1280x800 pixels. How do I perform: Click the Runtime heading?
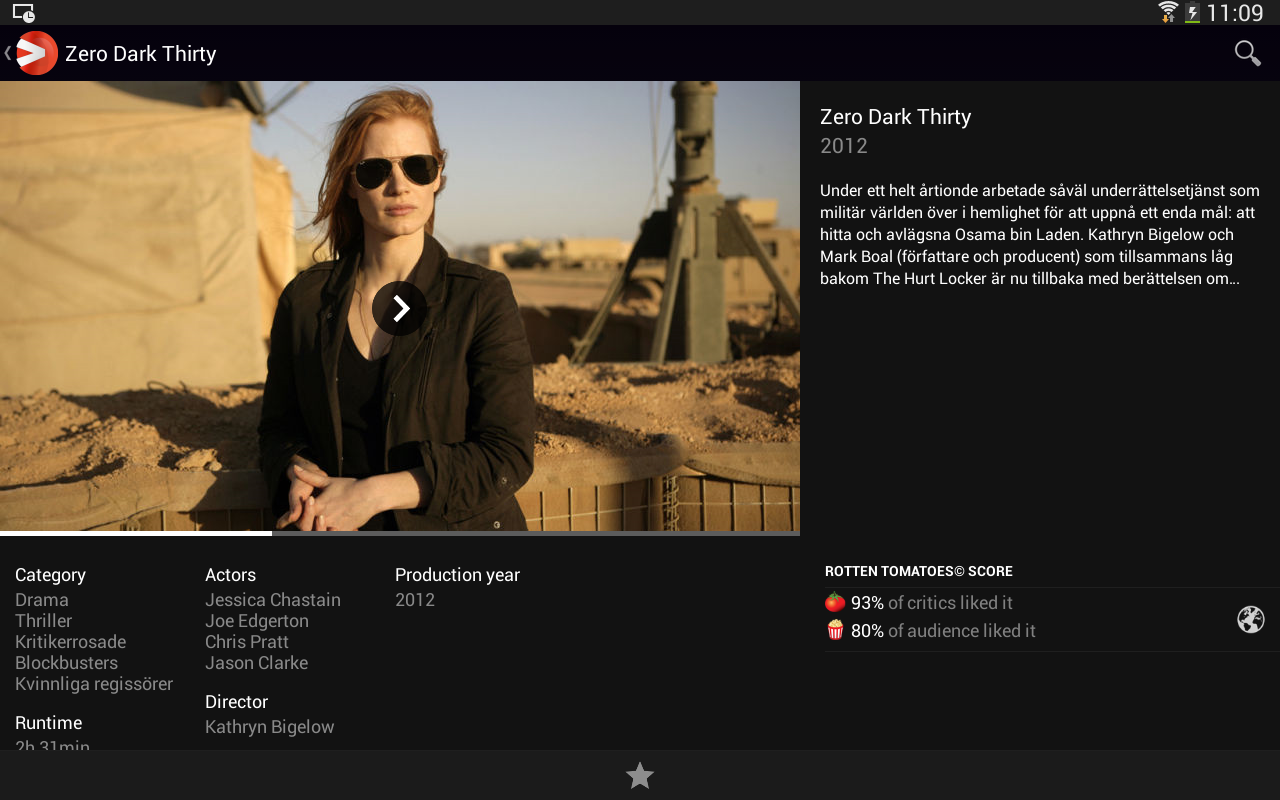49,723
